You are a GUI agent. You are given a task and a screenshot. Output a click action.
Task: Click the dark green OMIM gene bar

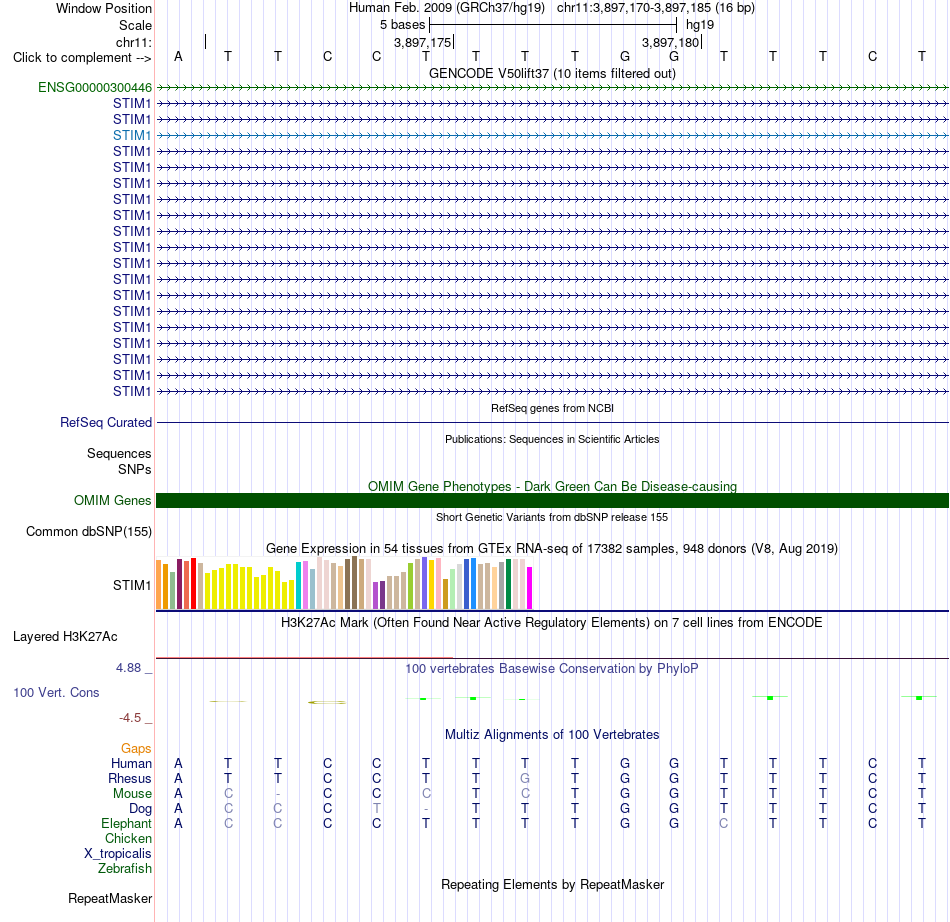553,500
